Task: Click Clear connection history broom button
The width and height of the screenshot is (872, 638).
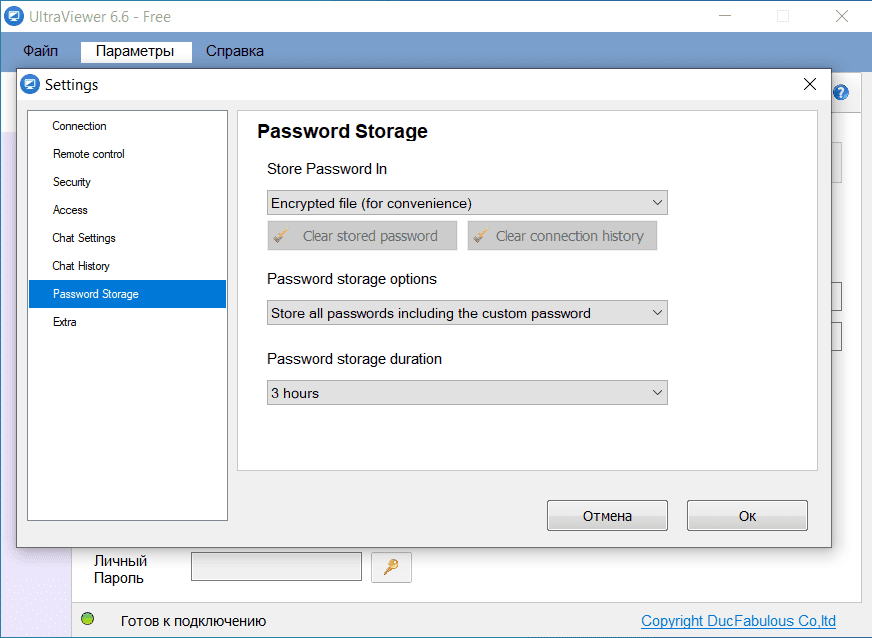Action: coord(562,236)
